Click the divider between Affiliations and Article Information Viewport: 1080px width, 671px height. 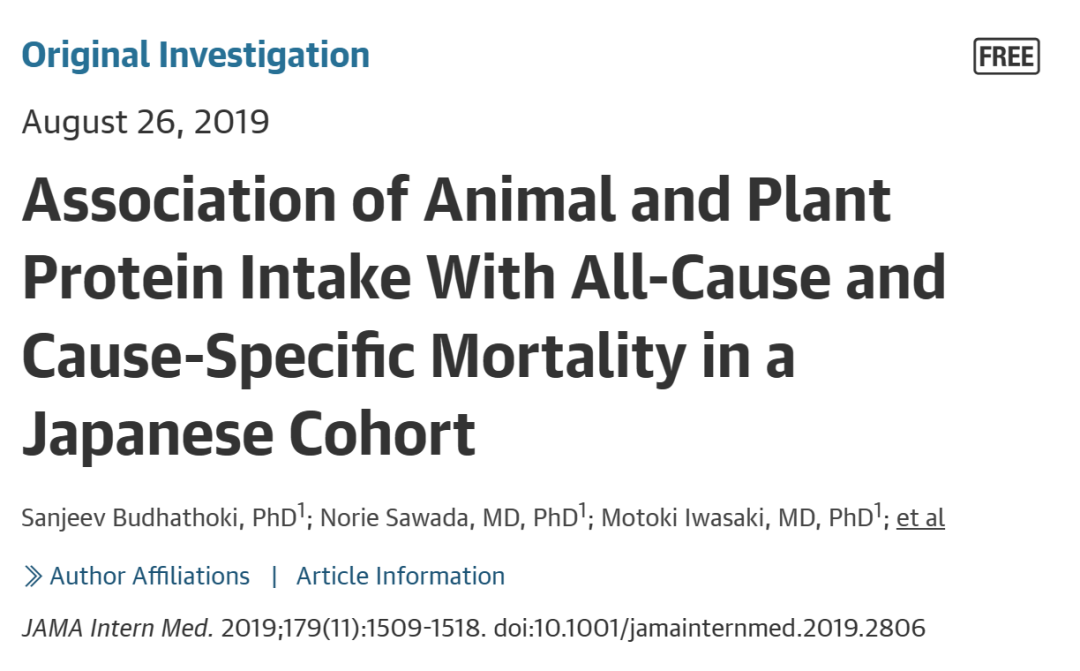[x=274, y=577]
